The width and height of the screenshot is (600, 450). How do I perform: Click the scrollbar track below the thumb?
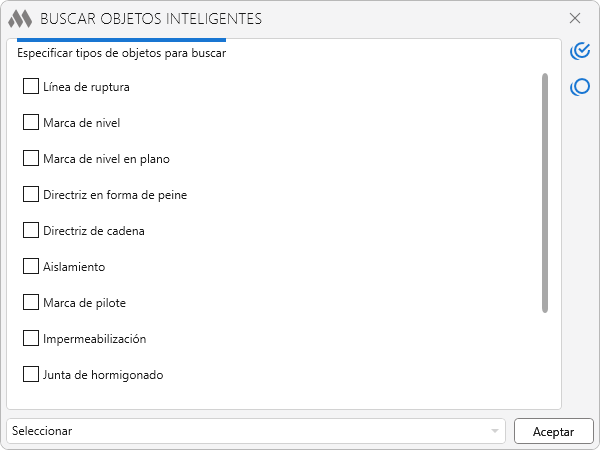point(545,360)
